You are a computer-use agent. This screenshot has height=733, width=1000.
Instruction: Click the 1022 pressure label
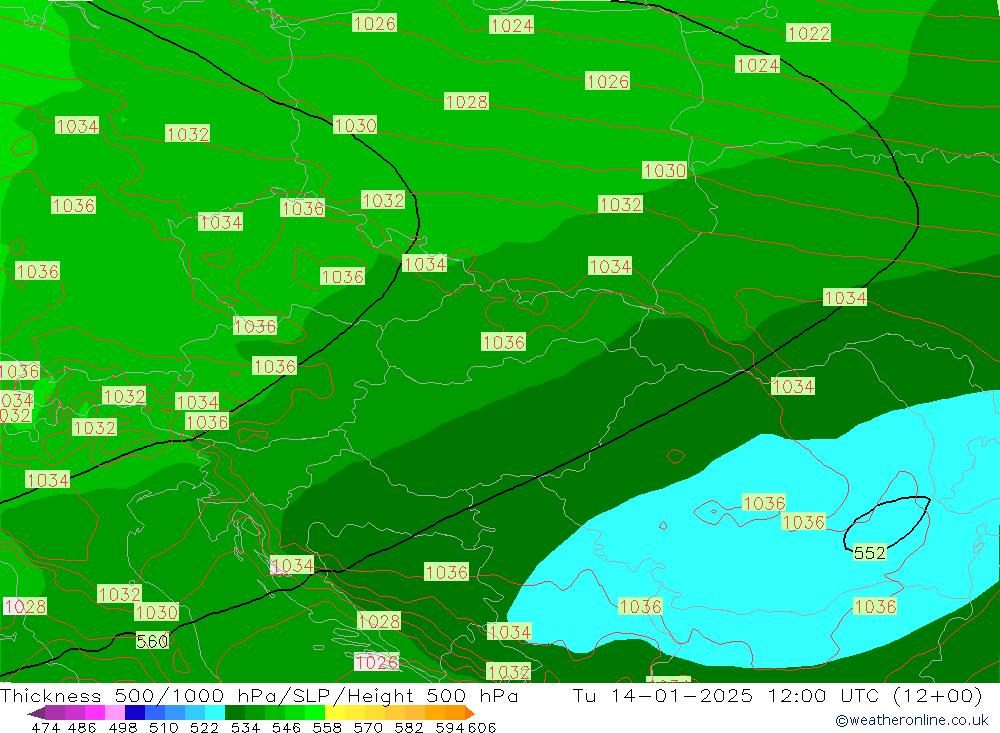click(x=808, y=33)
